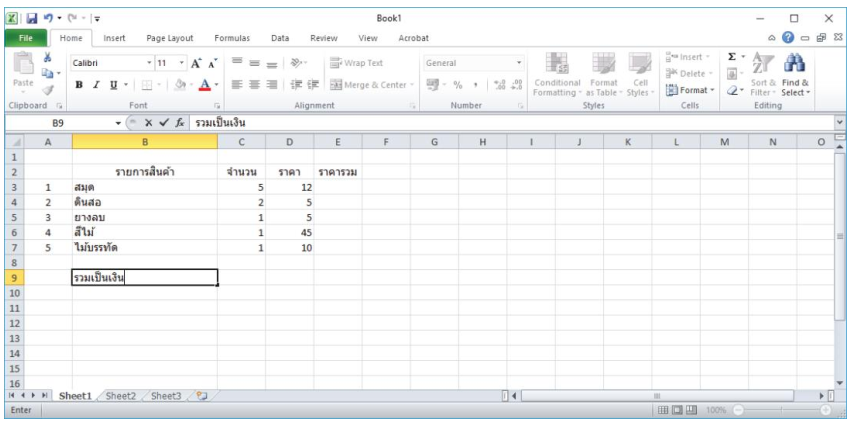Switch to Sheet2 worksheet tab
This screenshot has height=426, width=853.
(x=120, y=396)
